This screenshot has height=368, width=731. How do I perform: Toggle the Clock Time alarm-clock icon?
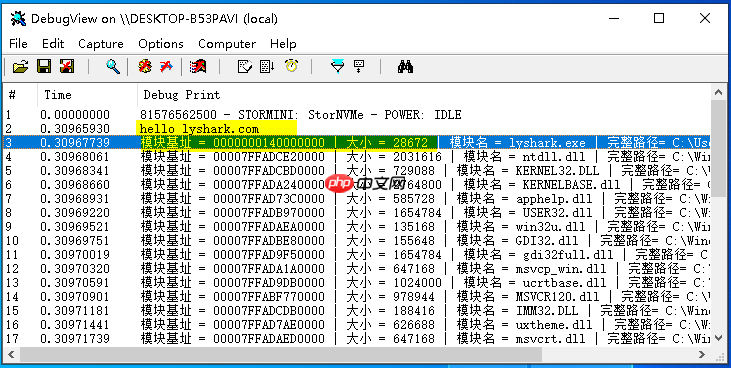coord(292,66)
